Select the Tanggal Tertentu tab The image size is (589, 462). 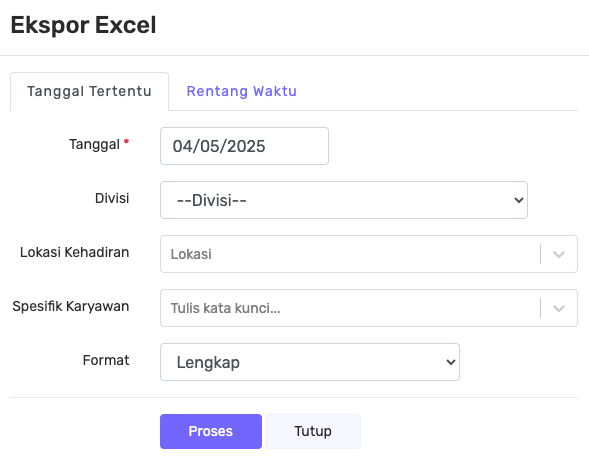(x=89, y=91)
